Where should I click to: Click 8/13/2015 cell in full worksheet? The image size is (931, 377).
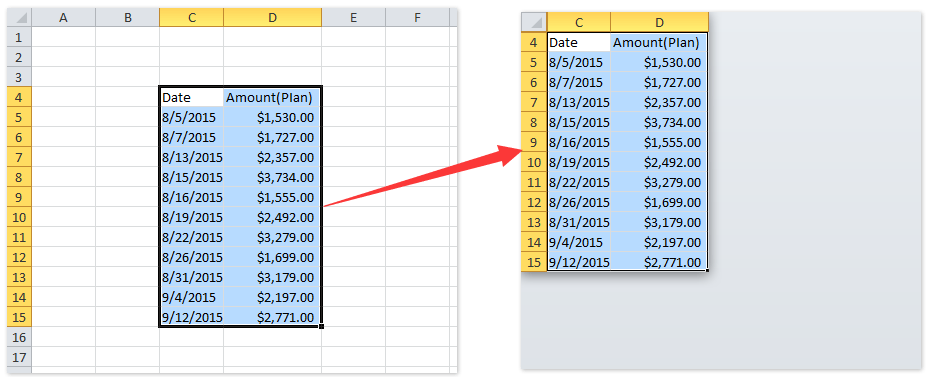tap(192, 157)
